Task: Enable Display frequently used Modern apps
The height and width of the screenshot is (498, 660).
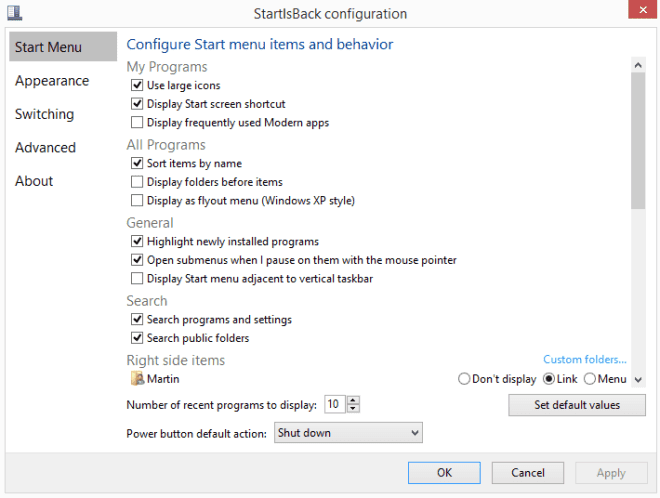Action: pyautogui.click(x=137, y=122)
